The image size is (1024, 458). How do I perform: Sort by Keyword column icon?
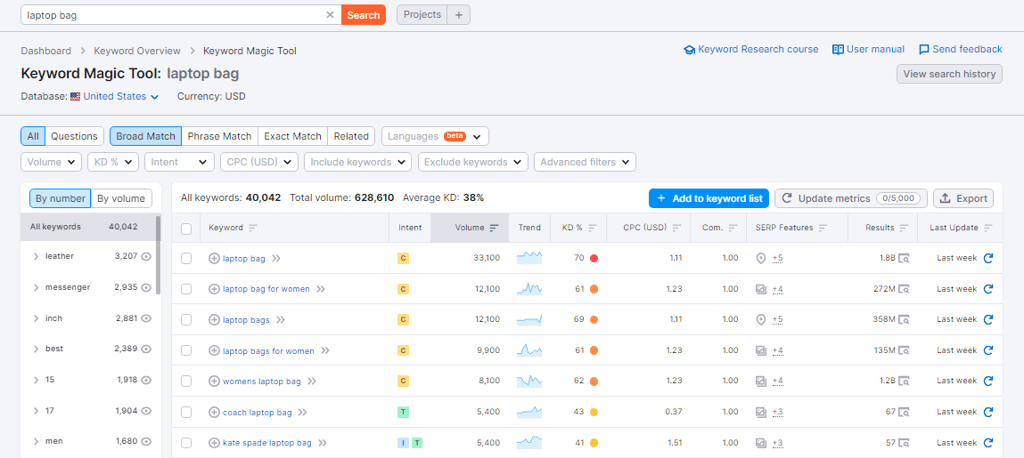point(253,228)
